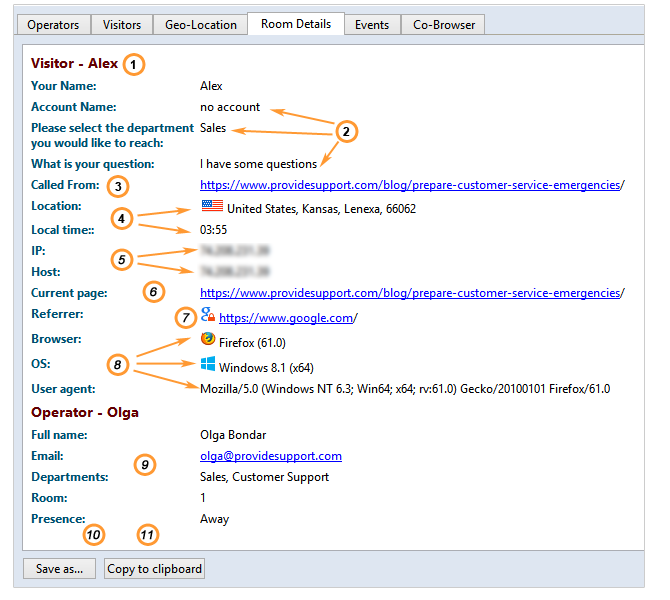This screenshot has height=600, width=670.
Task: Follow the www.google.com referrer link
Action: pos(286,318)
